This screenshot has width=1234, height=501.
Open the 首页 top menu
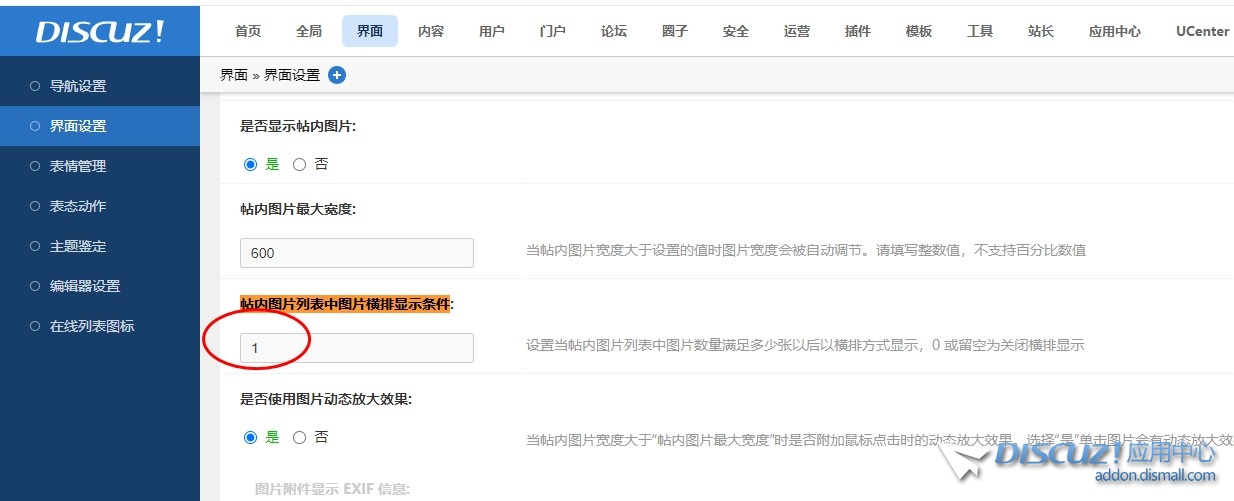(248, 31)
